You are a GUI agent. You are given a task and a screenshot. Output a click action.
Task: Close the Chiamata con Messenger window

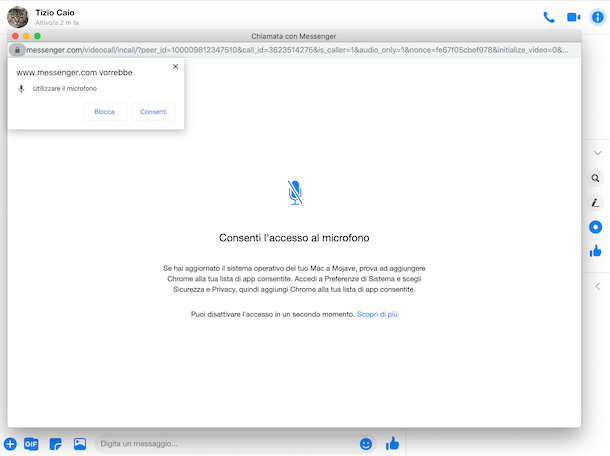click(15, 36)
